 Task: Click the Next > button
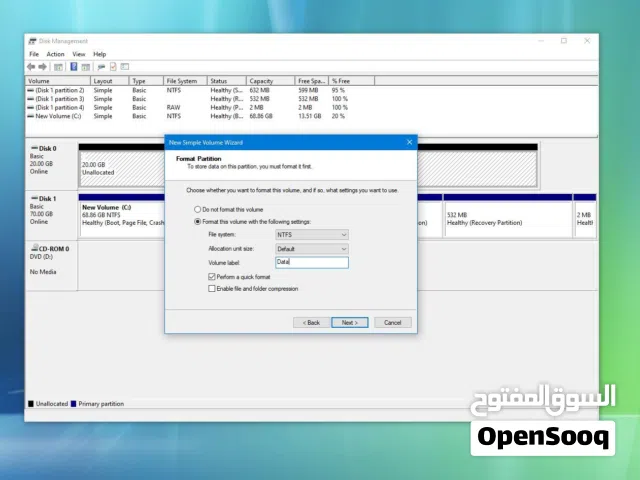pyautogui.click(x=350, y=322)
